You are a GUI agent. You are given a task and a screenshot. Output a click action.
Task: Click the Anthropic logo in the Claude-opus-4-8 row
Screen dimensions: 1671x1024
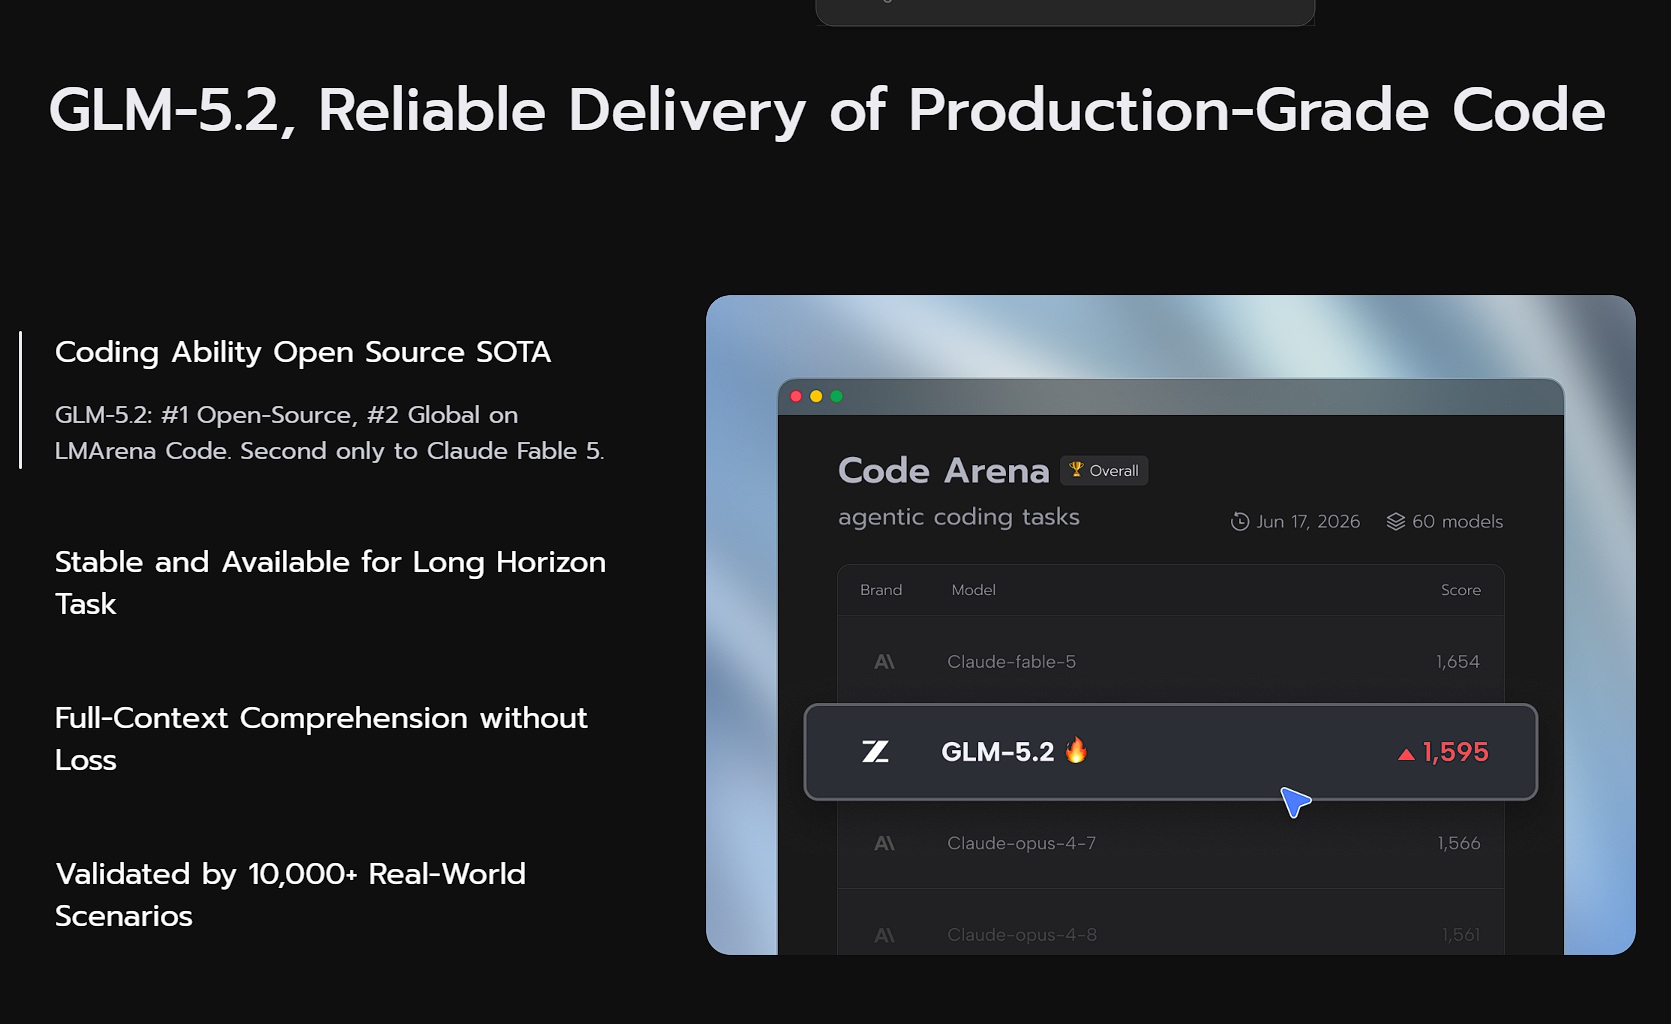(884, 935)
